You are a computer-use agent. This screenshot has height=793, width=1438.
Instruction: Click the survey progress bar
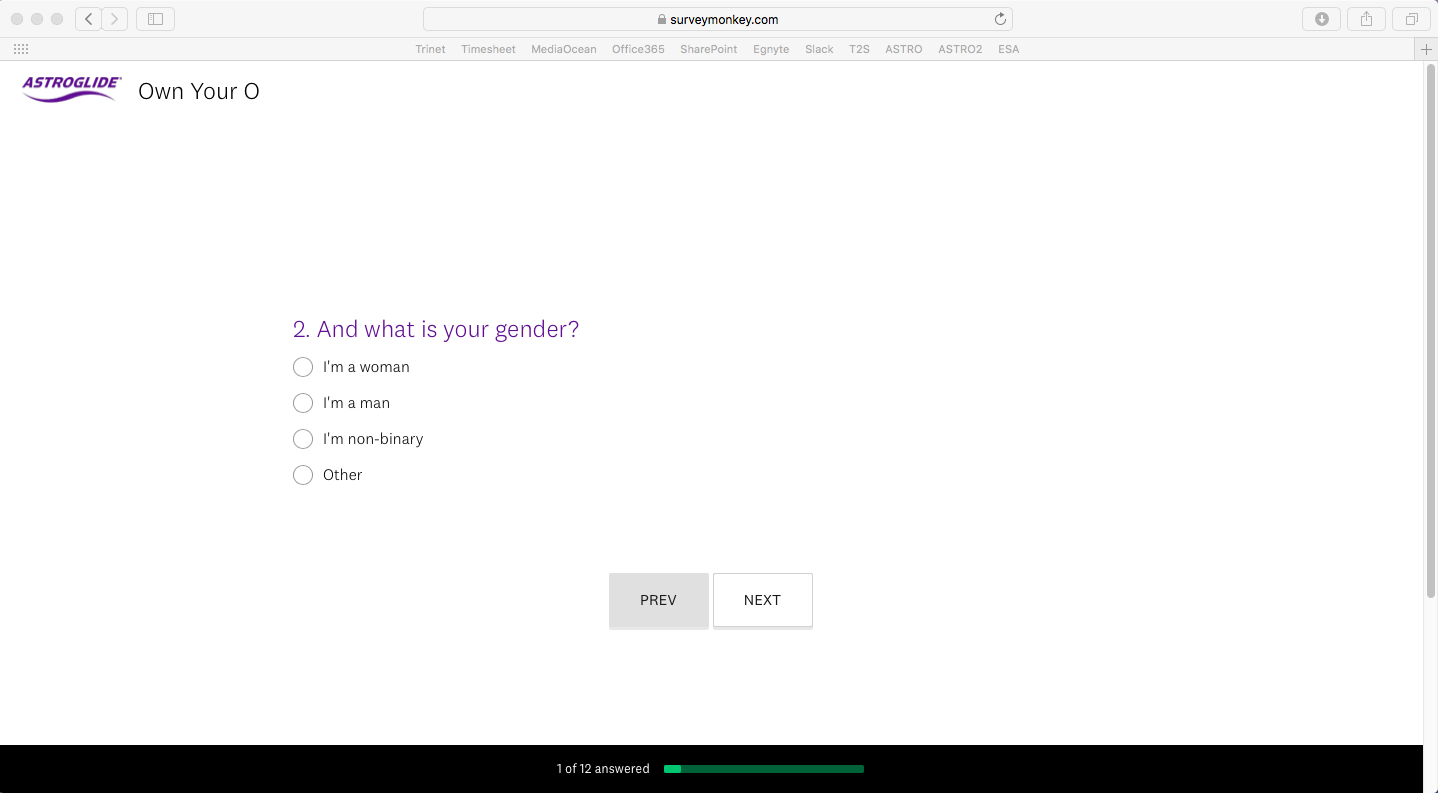[x=764, y=769]
